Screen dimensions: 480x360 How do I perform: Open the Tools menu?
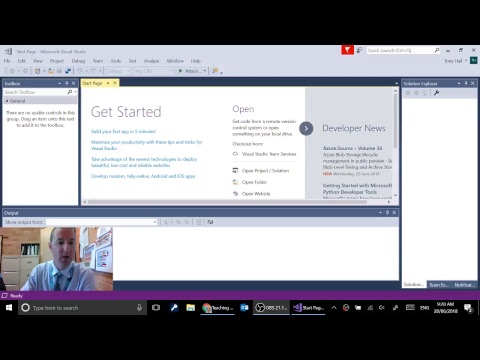coord(116,61)
